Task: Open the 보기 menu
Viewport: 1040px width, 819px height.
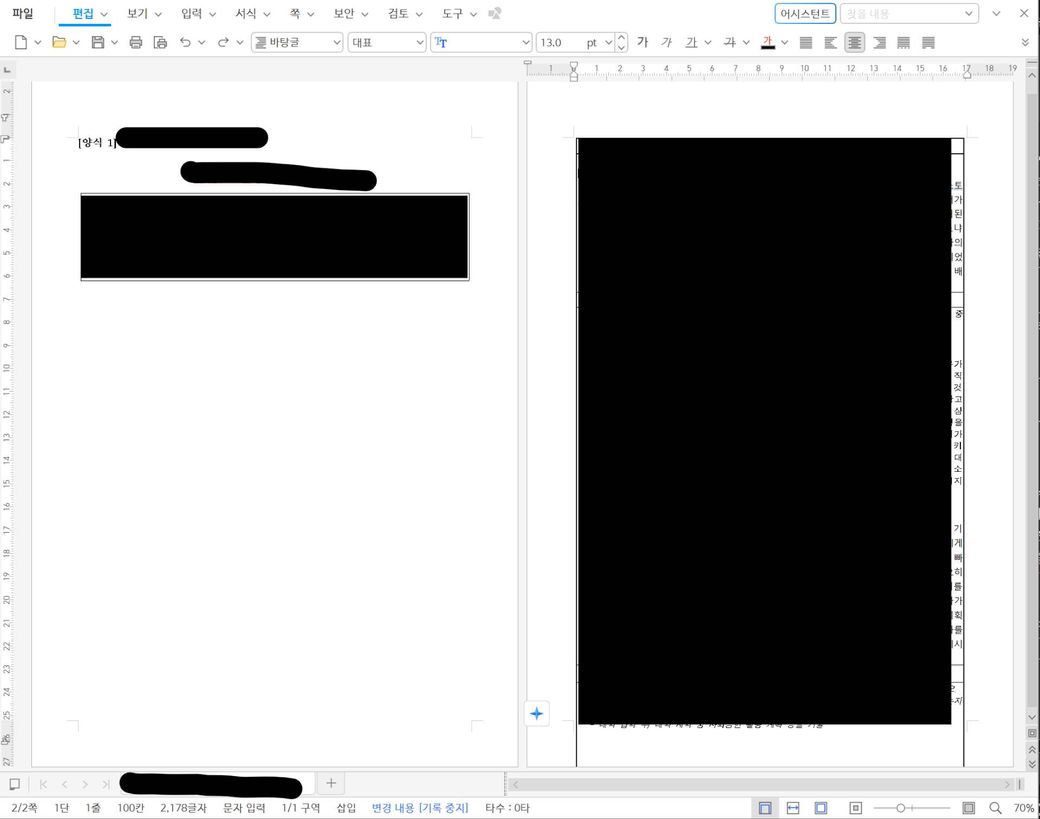Action: (144, 14)
